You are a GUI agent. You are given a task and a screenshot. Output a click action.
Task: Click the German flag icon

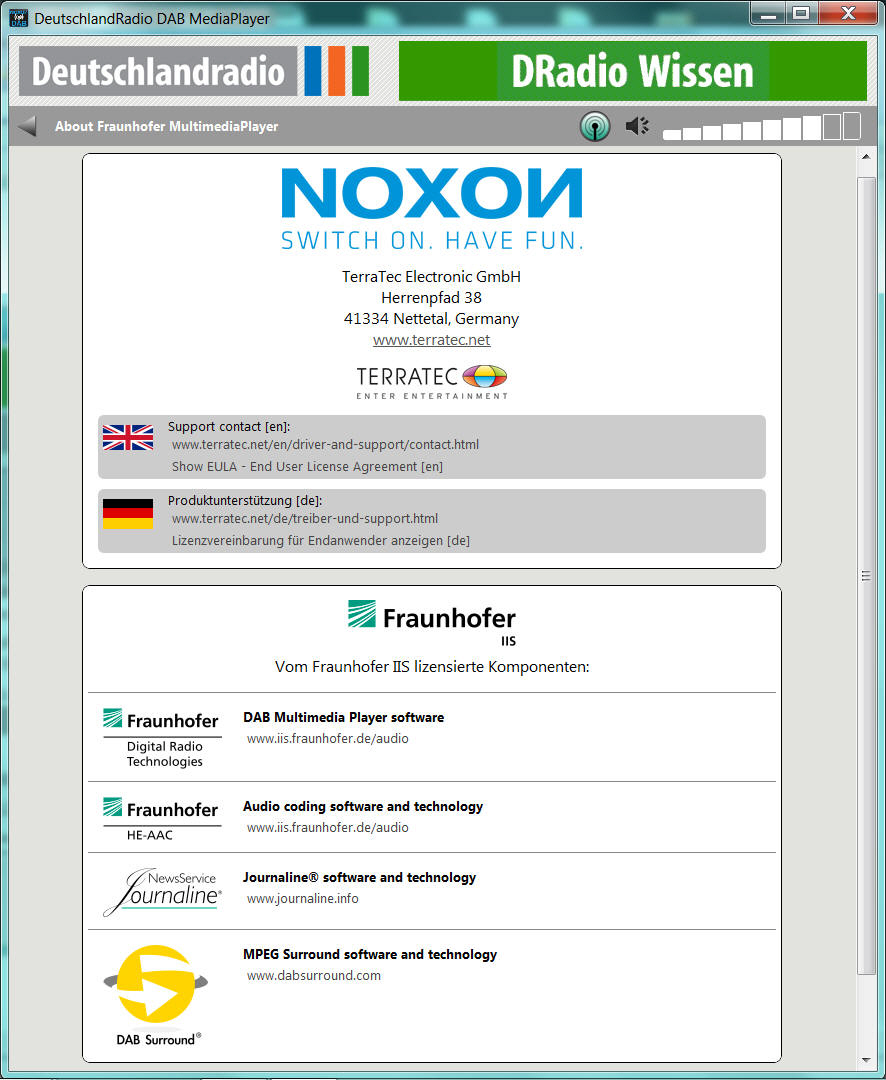(x=127, y=514)
